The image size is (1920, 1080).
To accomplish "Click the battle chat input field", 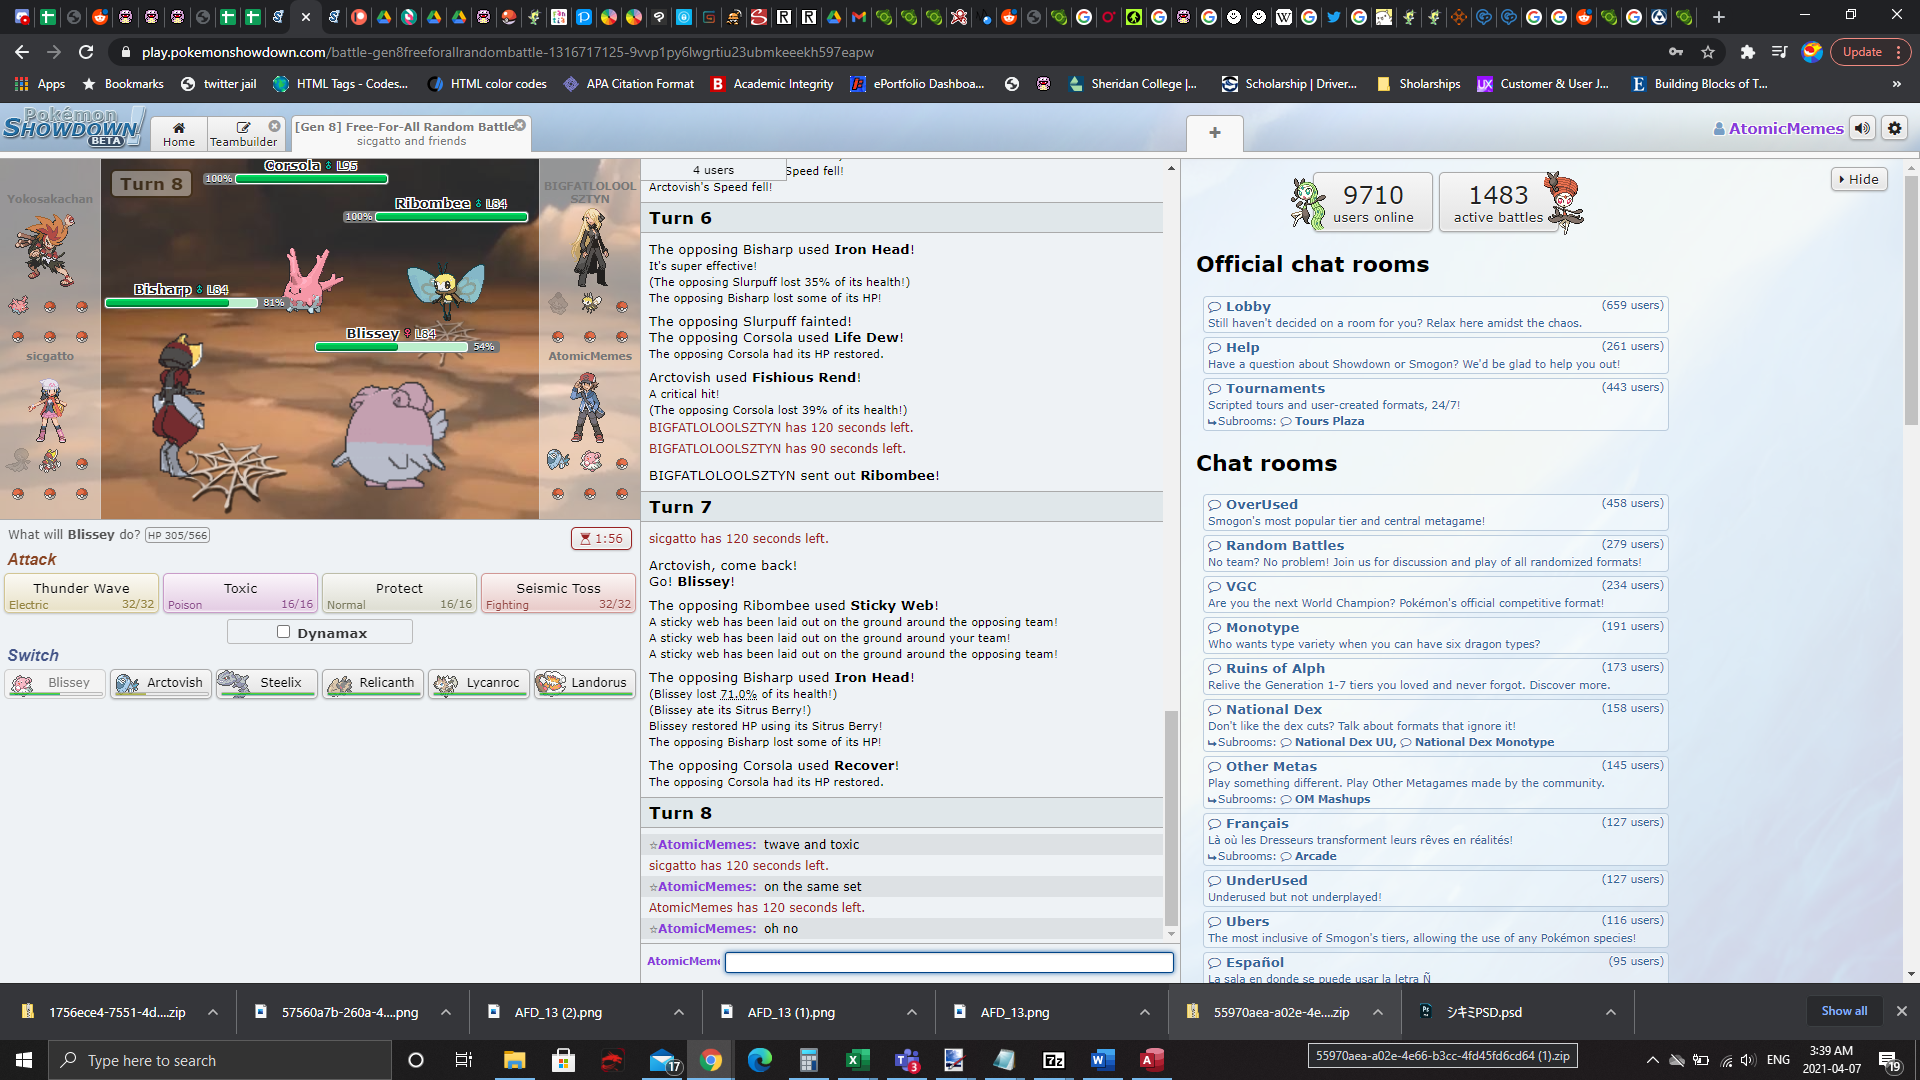I will 948,962.
